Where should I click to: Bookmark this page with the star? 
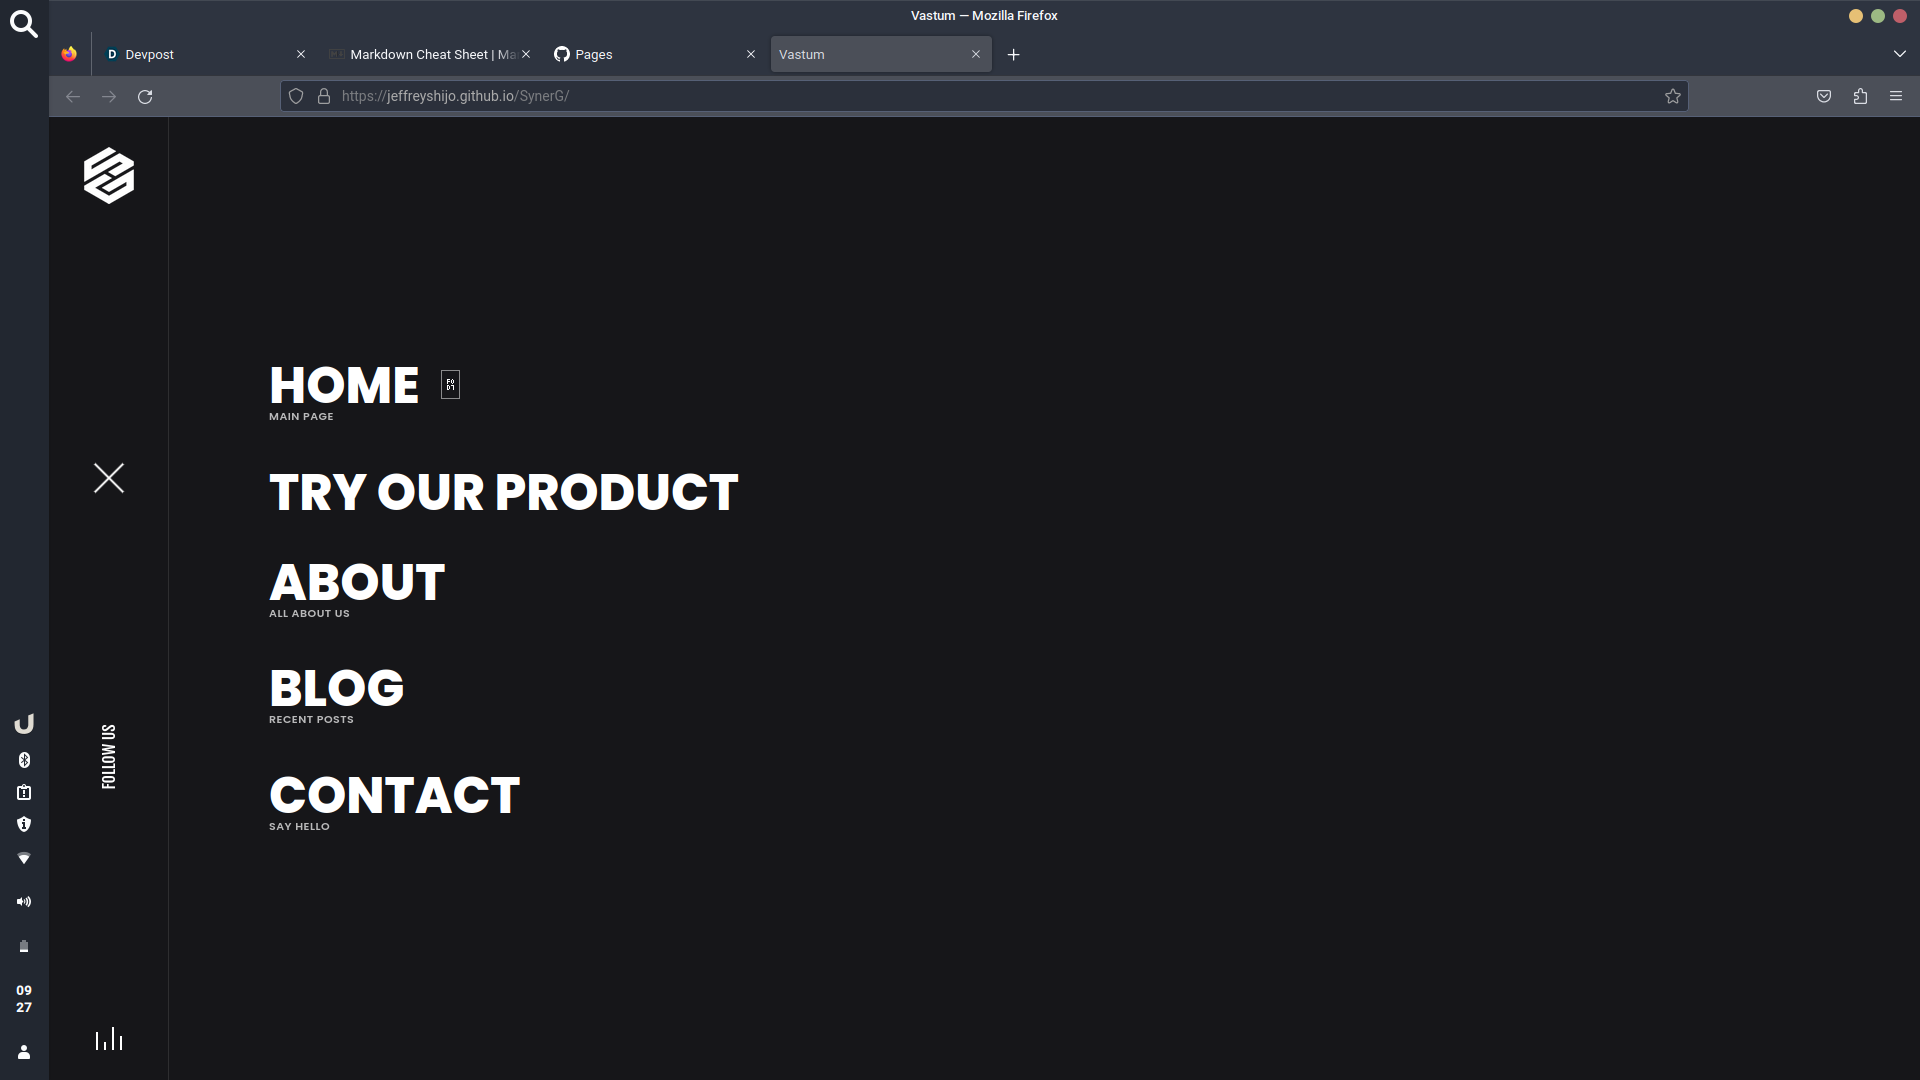tap(1672, 96)
